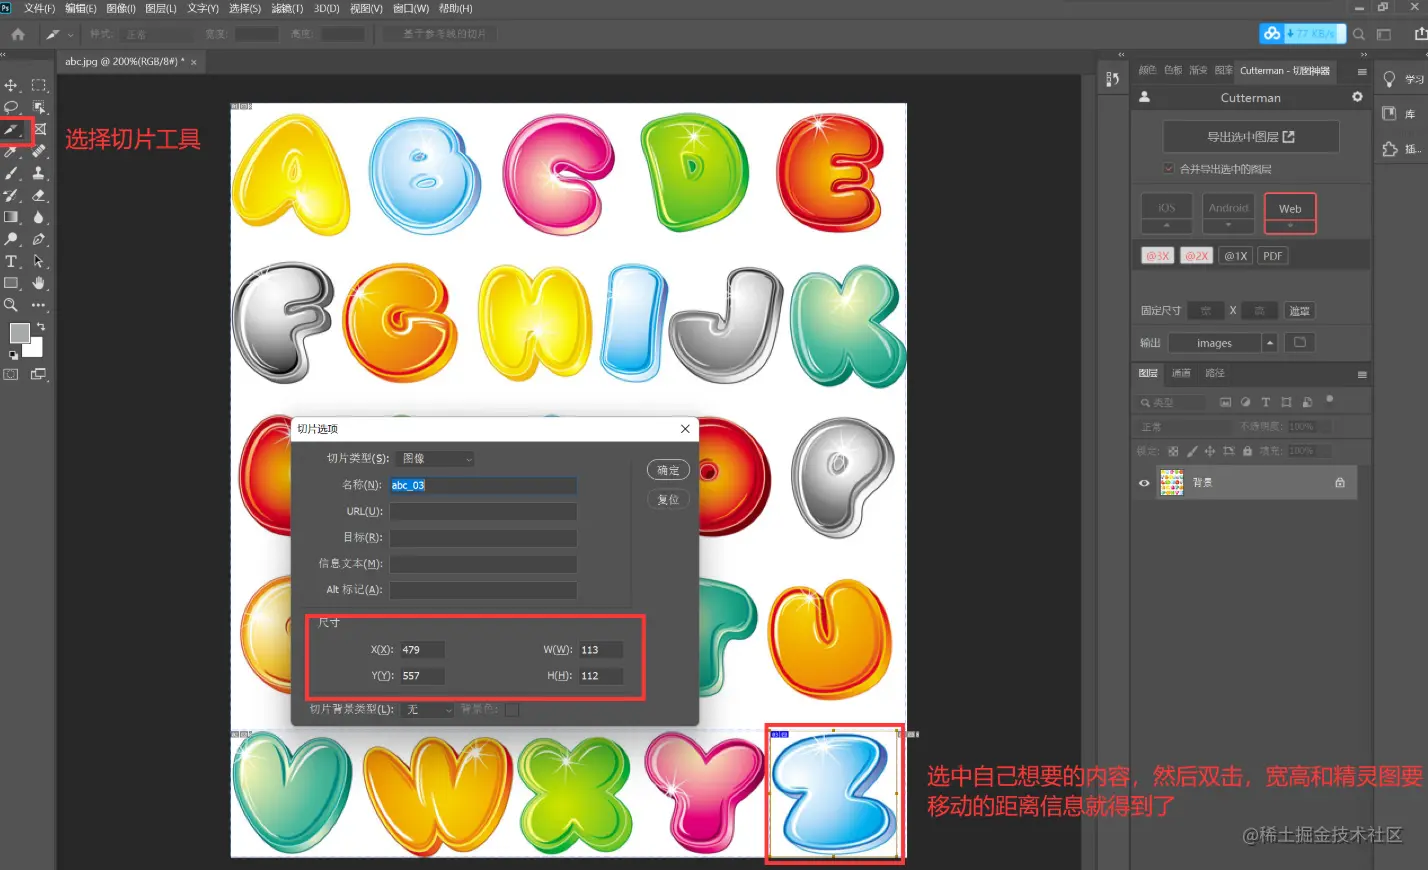Toggle the merge-export selected layers checkbox
1428x870 pixels.
1169,168
